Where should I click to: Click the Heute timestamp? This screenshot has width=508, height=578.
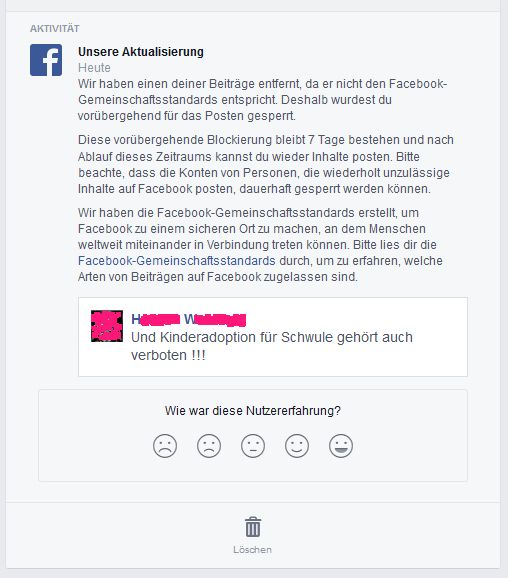(x=94, y=68)
